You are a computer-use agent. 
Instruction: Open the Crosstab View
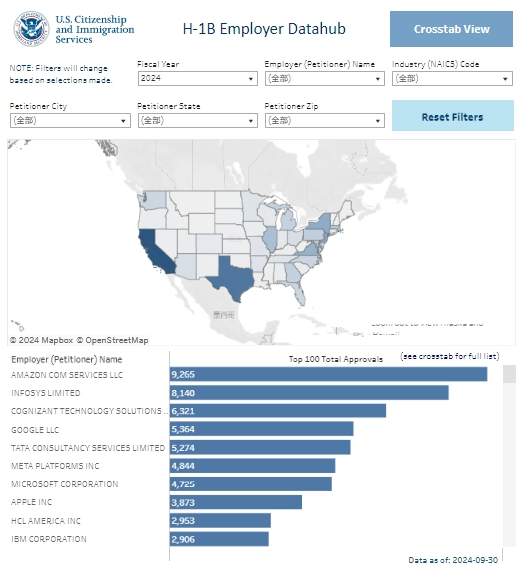click(x=451, y=29)
